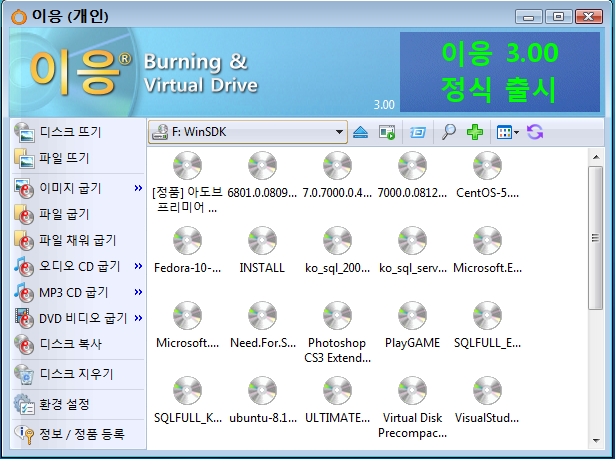Click the mount image play icon
The image size is (615, 459).
pyautogui.click(x=387, y=132)
